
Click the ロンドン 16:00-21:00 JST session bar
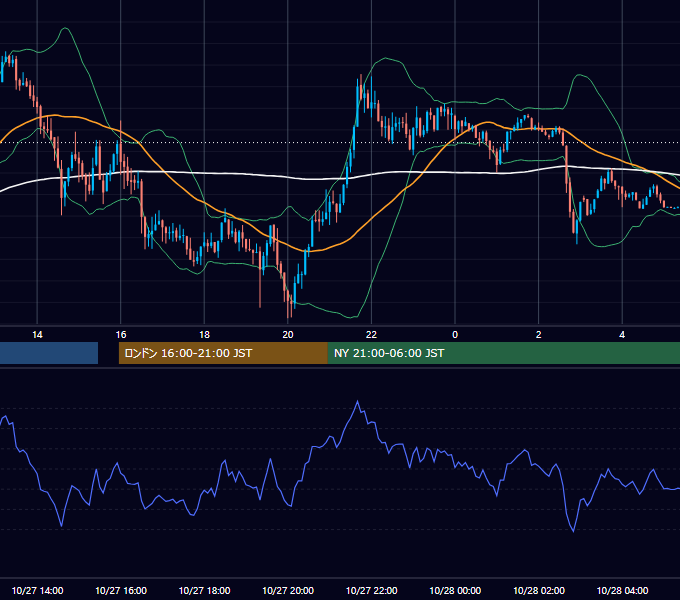[x=223, y=353]
